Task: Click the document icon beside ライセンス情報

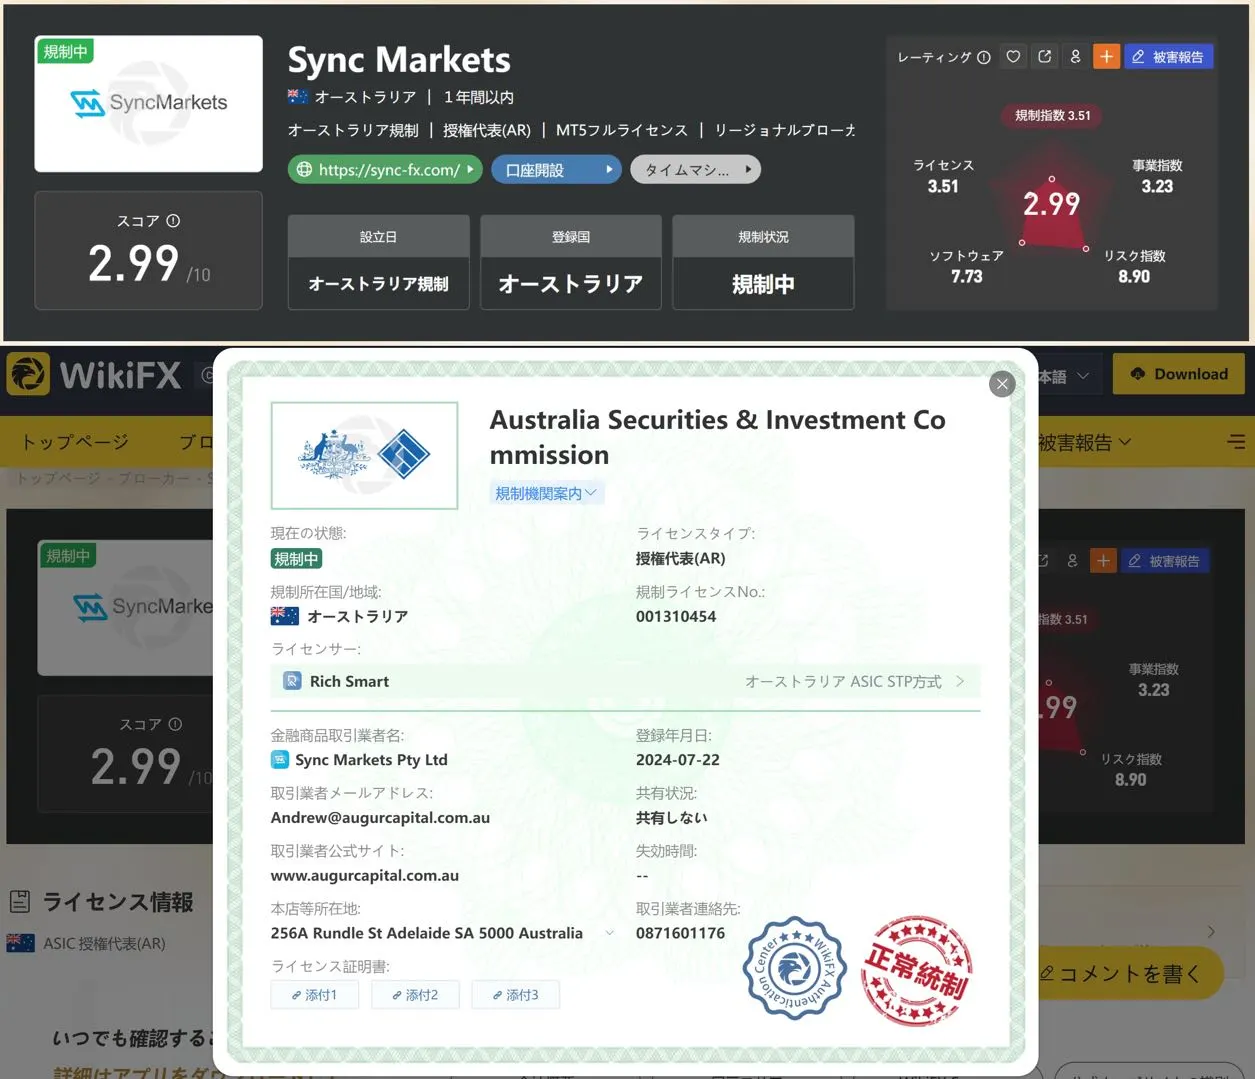Action: click(x=20, y=902)
